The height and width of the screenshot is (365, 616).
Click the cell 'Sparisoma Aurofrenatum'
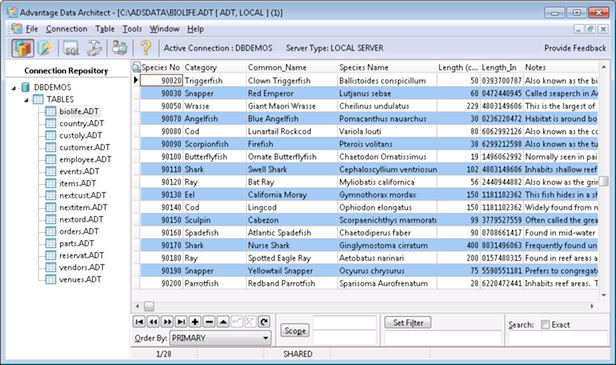tap(387, 283)
